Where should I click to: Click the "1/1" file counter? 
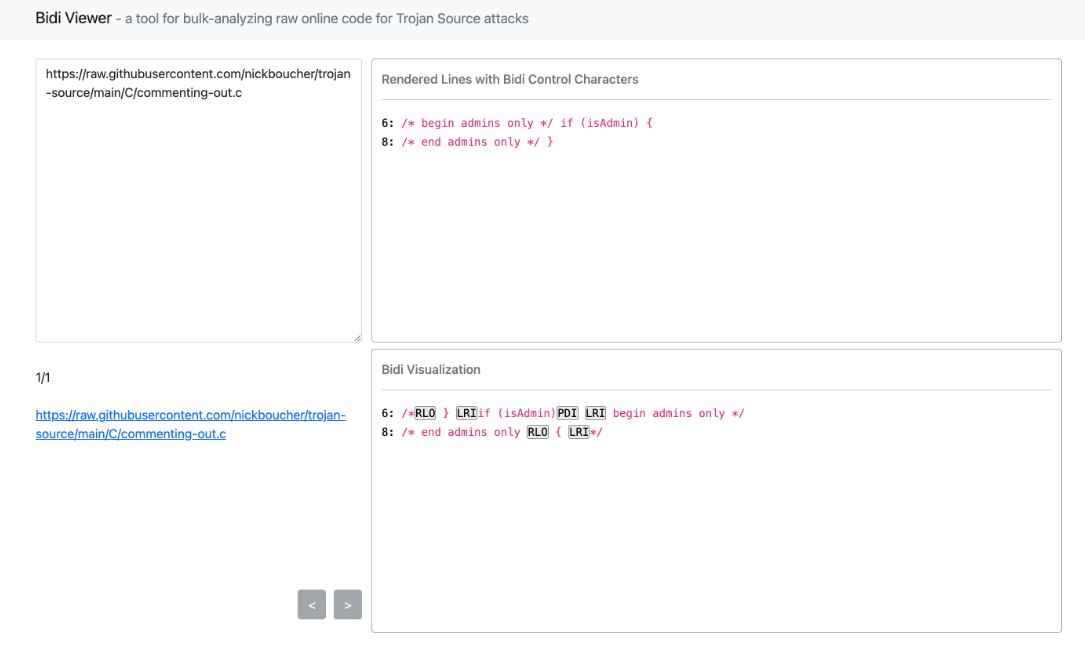tap(43, 377)
